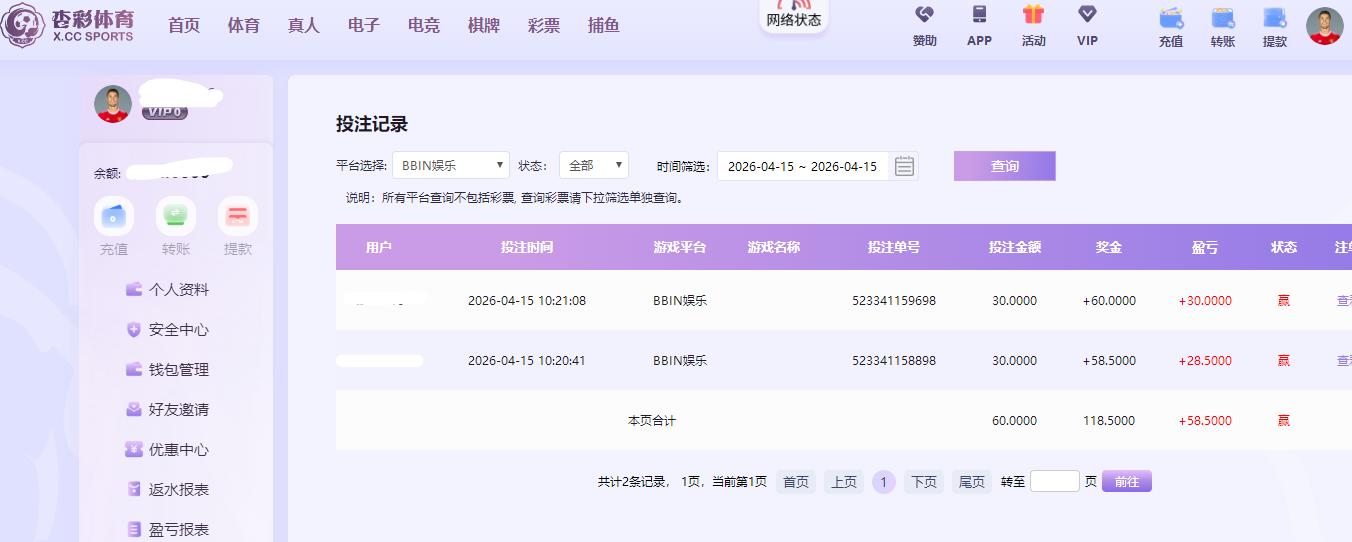Click the page number input field
This screenshot has height=542, width=1352.
click(x=1054, y=482)
